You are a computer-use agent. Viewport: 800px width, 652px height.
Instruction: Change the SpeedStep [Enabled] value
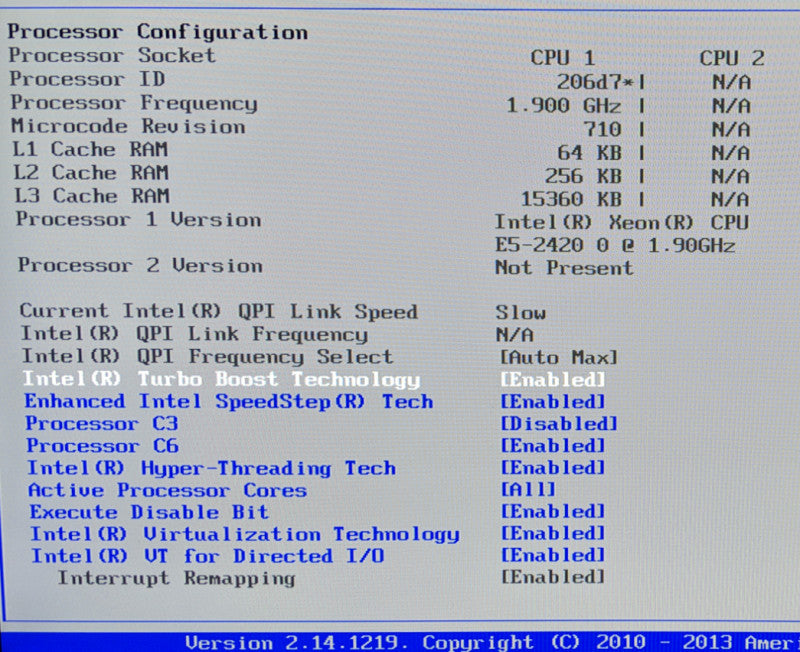click(553, 402)
